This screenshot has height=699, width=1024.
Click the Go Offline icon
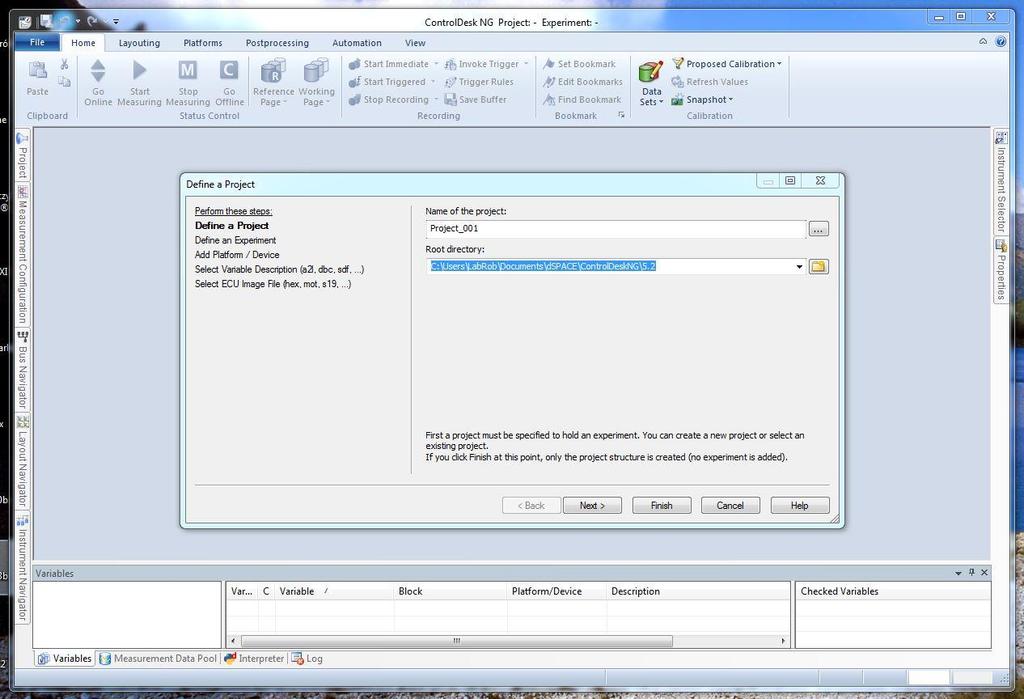coord(229,70)
